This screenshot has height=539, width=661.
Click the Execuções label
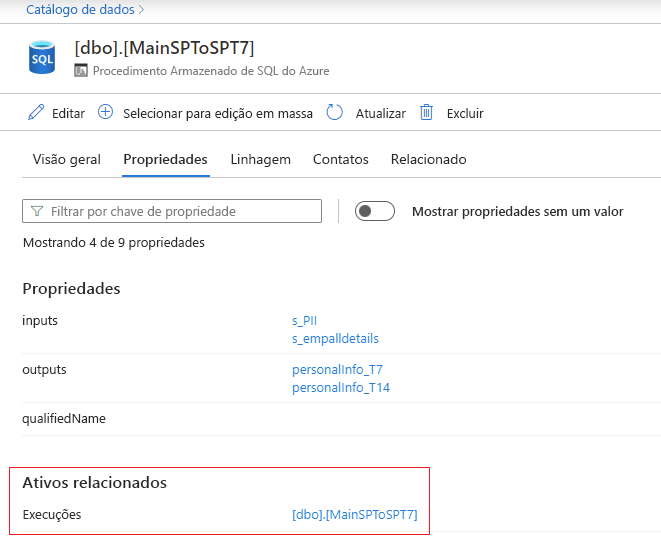[x=52, y=515]
